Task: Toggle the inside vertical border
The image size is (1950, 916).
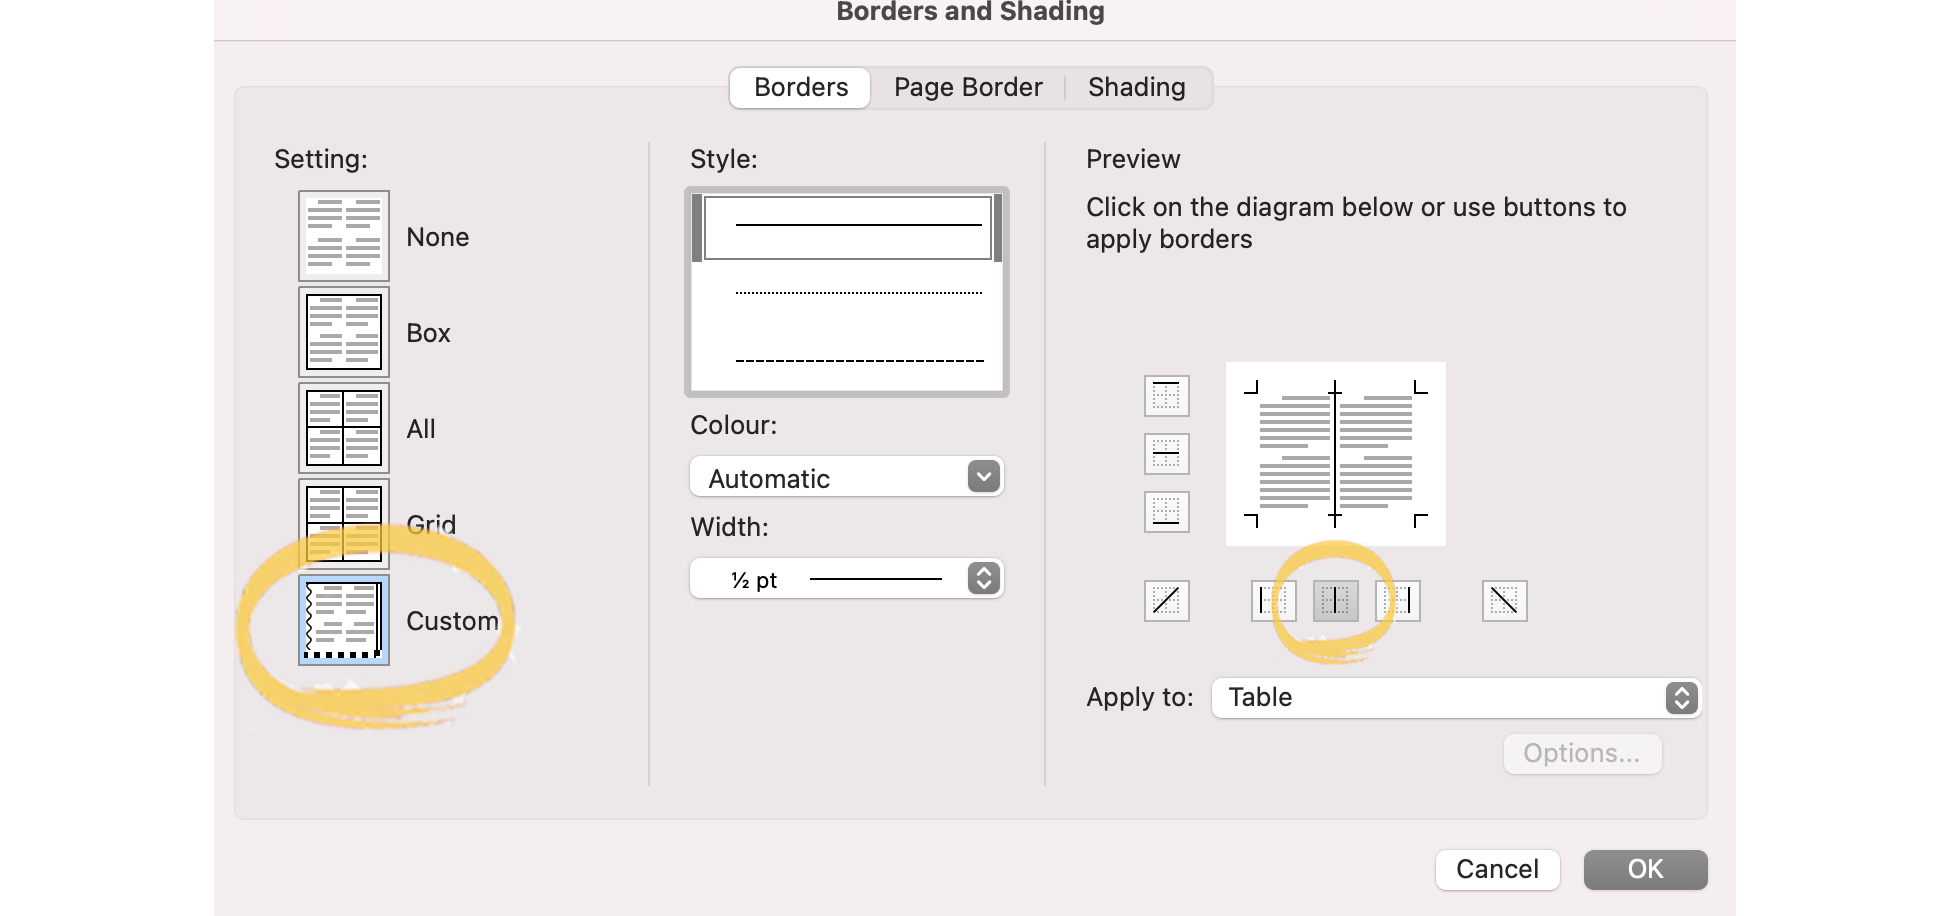Action: (x=1335, y=600)
